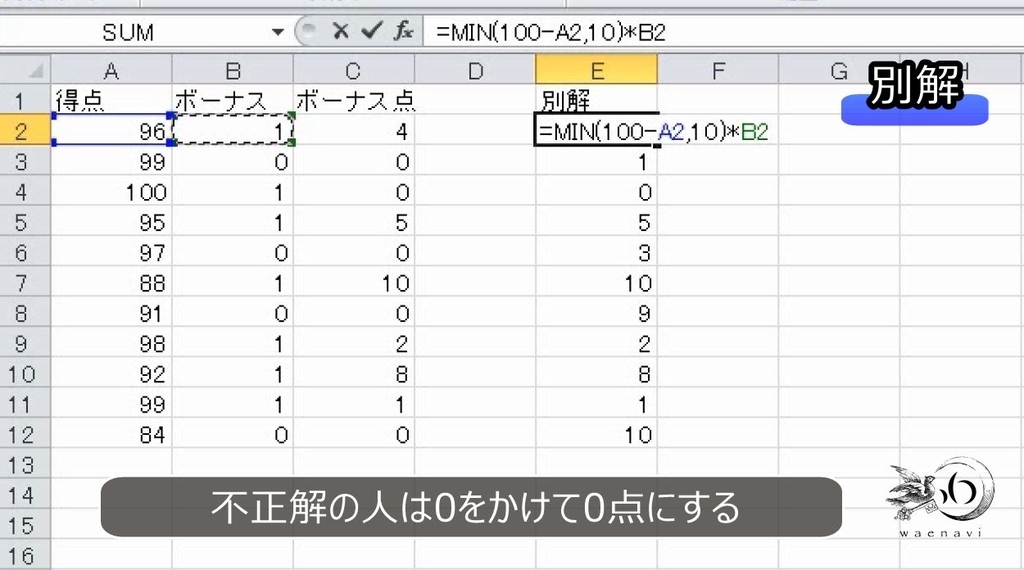Cancel the formula entry with the X icon
Viewport: 1024px width, 570px height.
coord(340,31)
